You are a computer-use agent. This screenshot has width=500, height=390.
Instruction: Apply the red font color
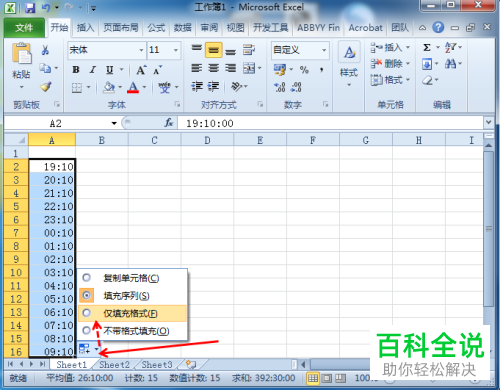(x=133, y=87)
